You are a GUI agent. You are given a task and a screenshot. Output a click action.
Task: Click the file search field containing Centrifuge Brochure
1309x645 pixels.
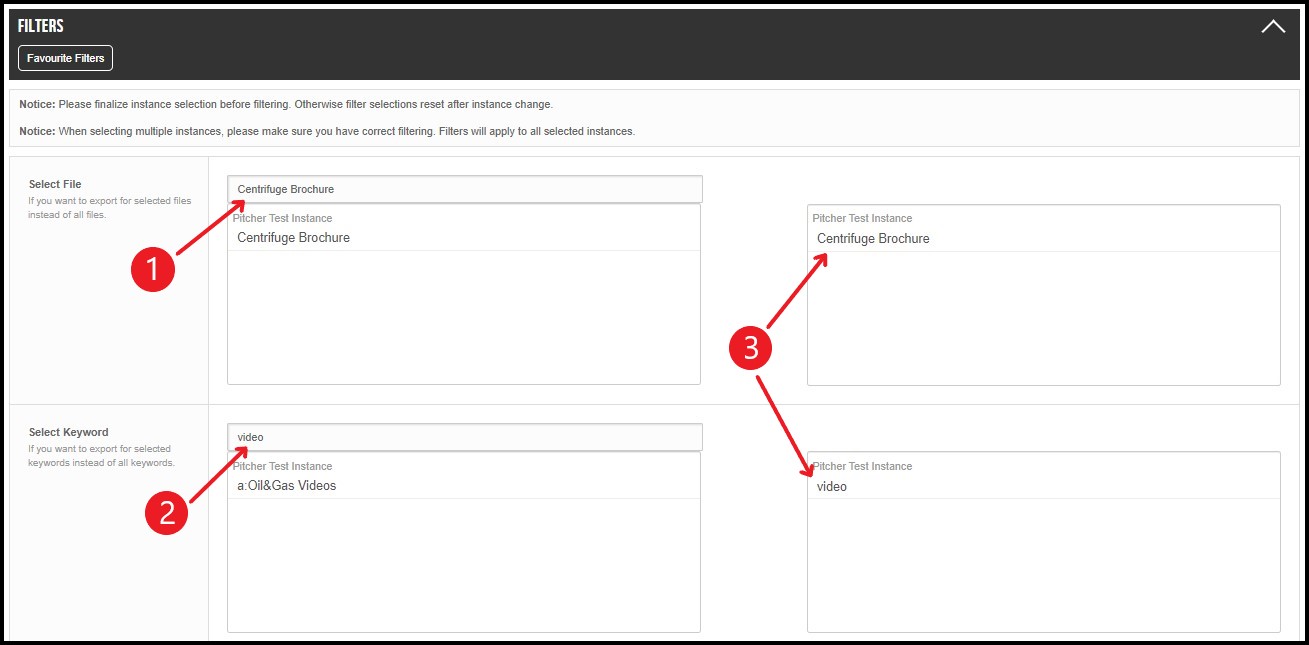pyautogui.click(x=464, y=189)
